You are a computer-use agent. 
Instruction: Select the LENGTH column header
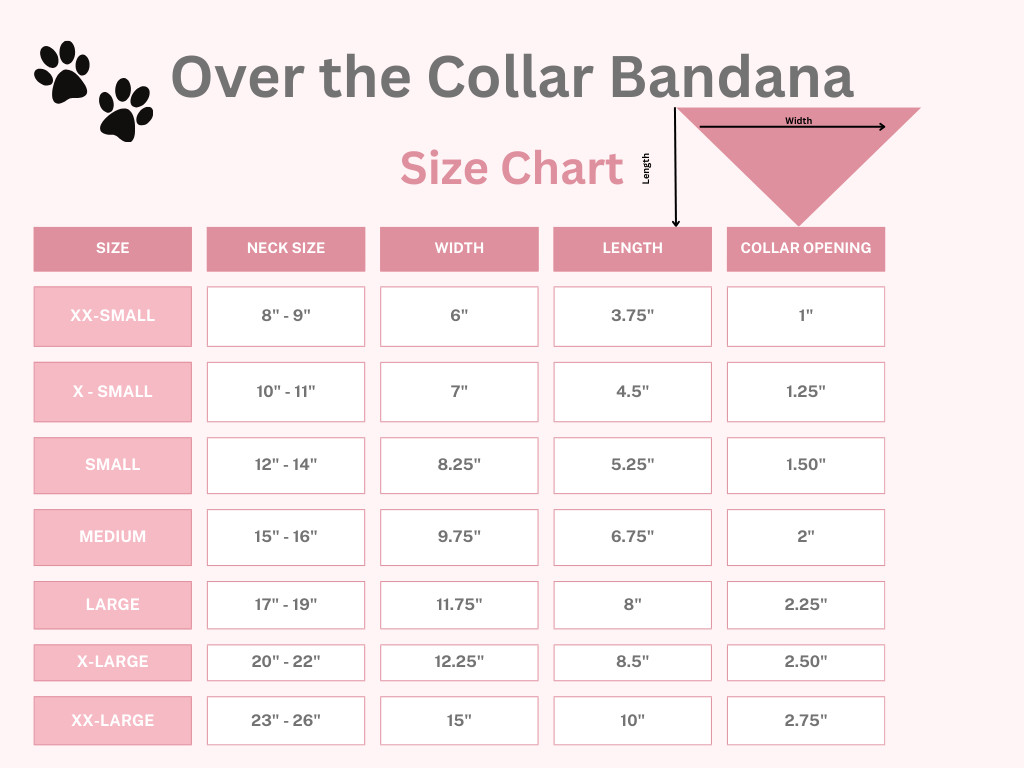(632, 249)
